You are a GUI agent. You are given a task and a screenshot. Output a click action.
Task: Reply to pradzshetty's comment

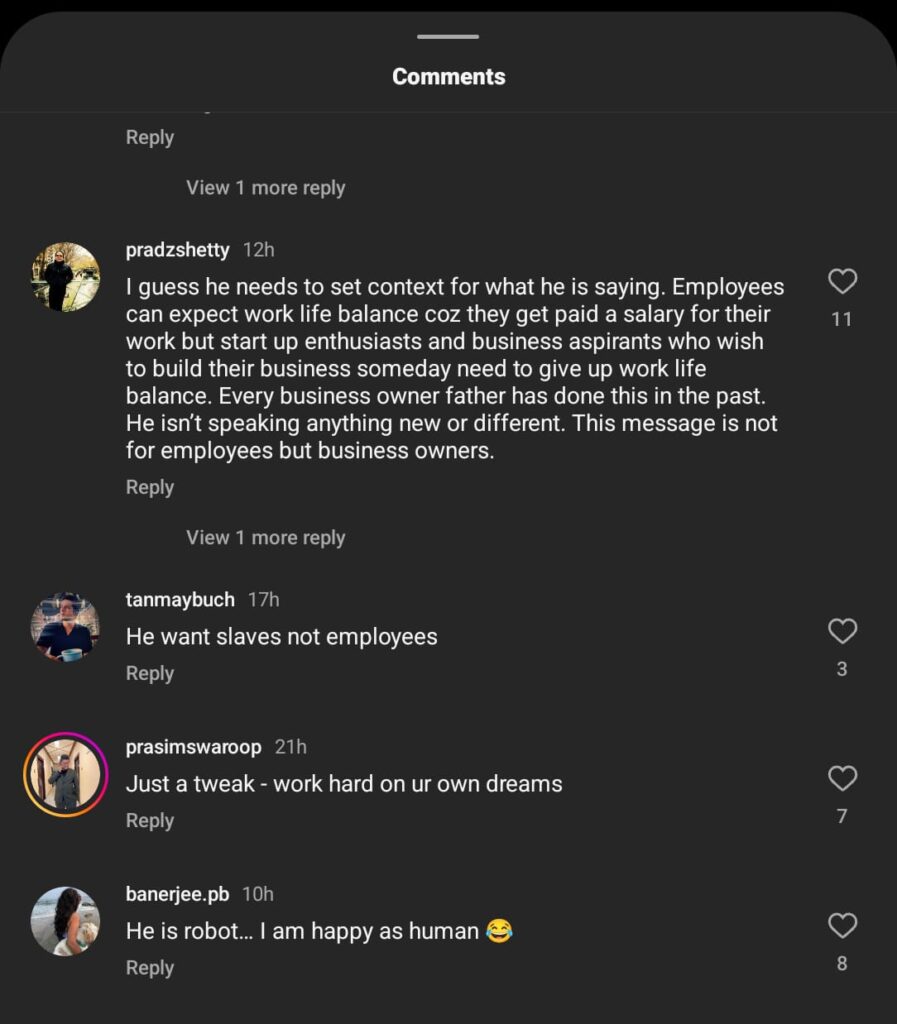click(150, 488)
